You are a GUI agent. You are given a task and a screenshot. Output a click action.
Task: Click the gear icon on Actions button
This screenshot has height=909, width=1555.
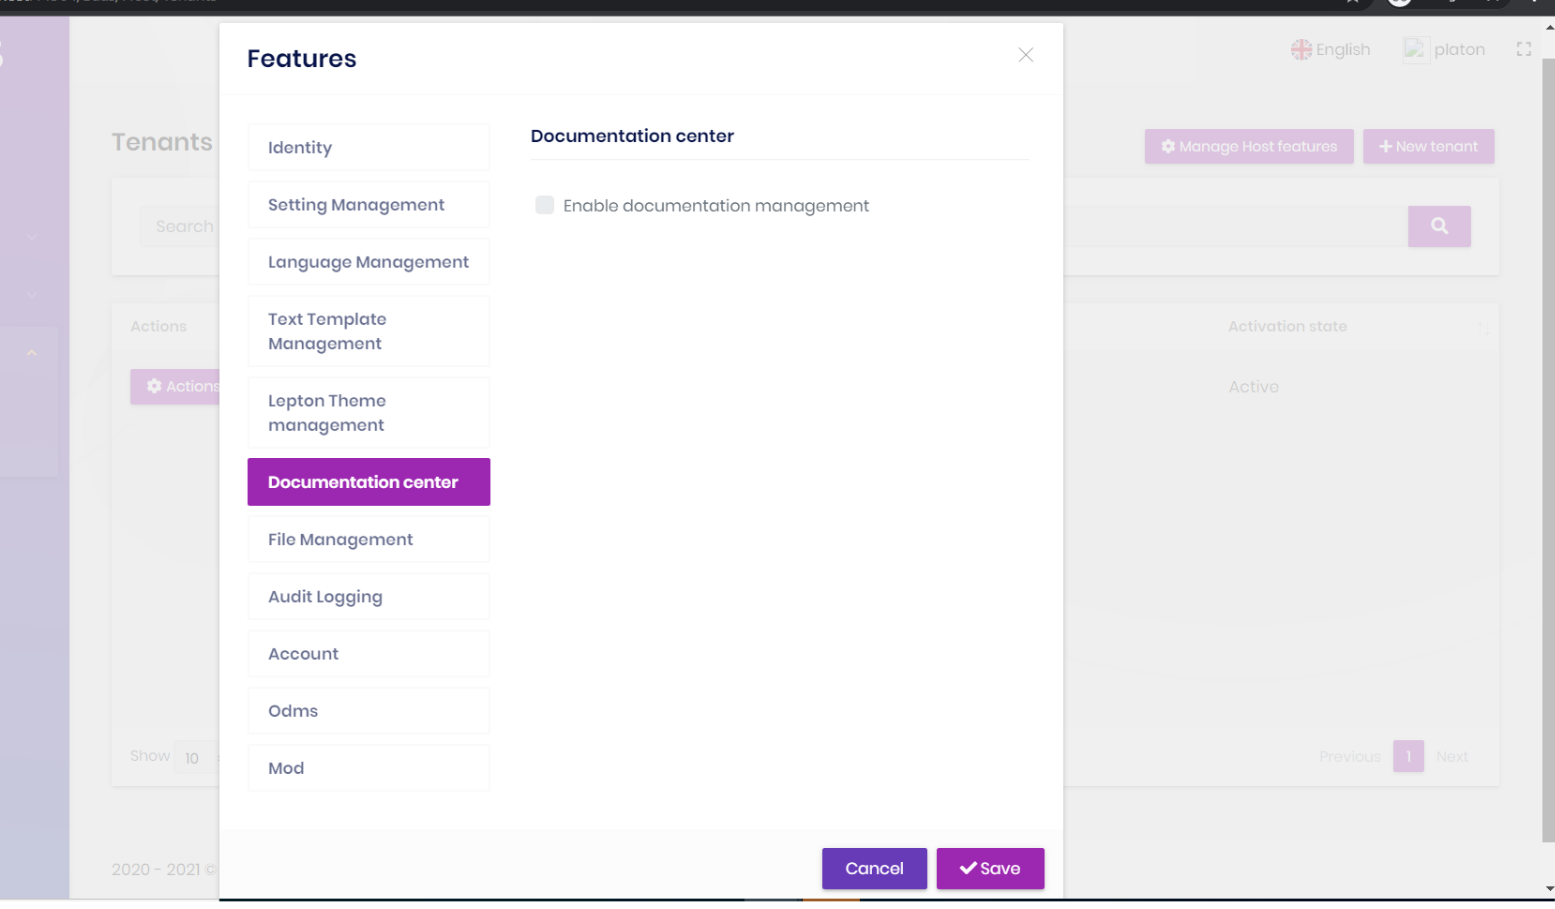pos(154,386)
